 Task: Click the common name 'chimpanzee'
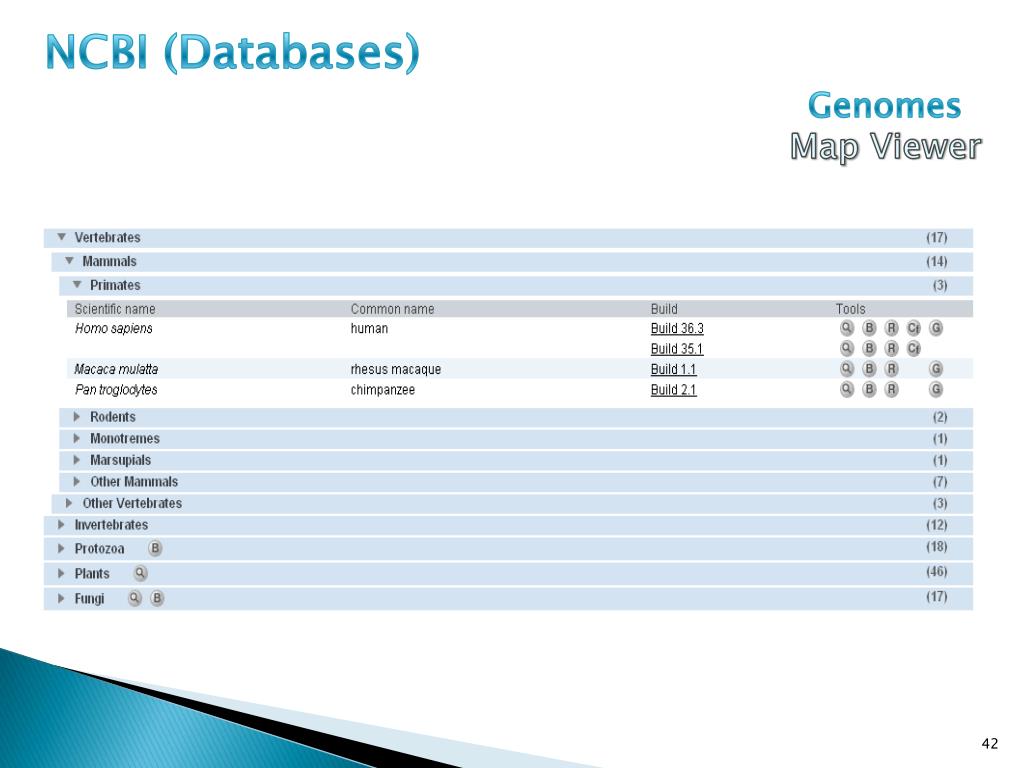383,390
